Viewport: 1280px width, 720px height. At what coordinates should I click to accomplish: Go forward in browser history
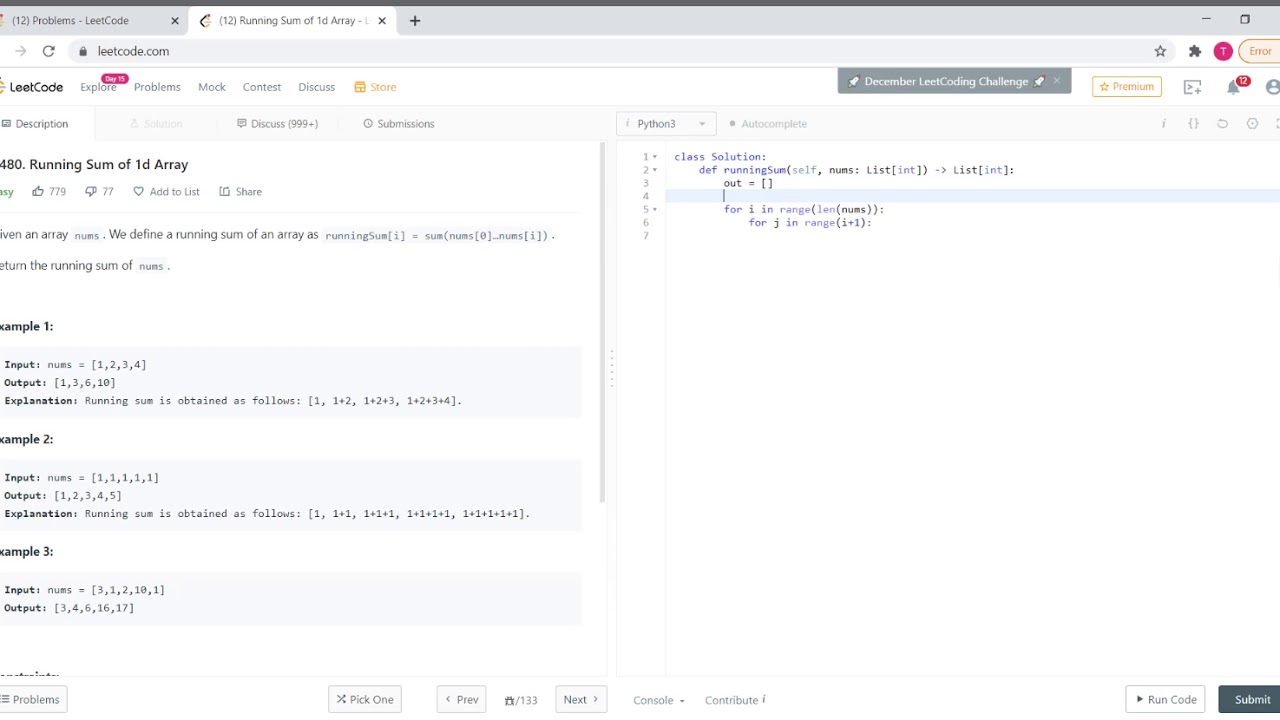pyautogui.click(x=20, y=51)
